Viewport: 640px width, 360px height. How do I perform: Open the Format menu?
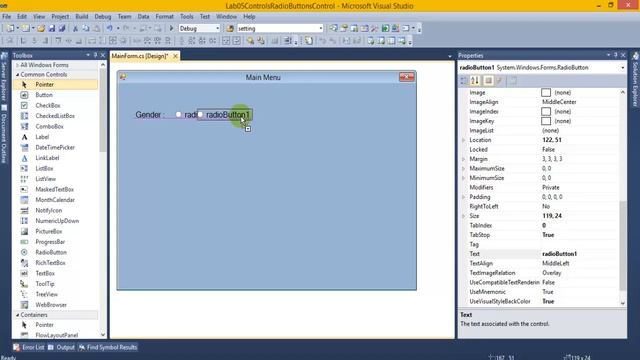164,17
